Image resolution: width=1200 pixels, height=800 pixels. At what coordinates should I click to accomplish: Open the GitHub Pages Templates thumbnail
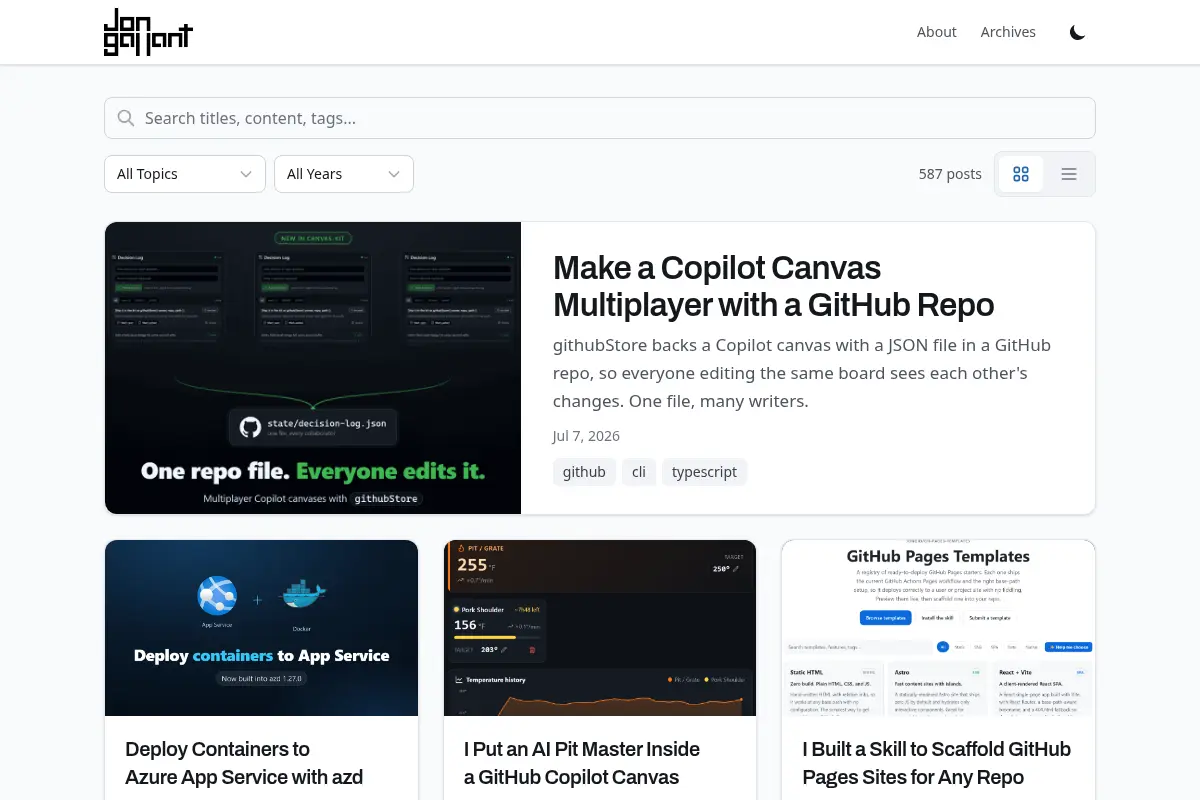pos(938,628)
